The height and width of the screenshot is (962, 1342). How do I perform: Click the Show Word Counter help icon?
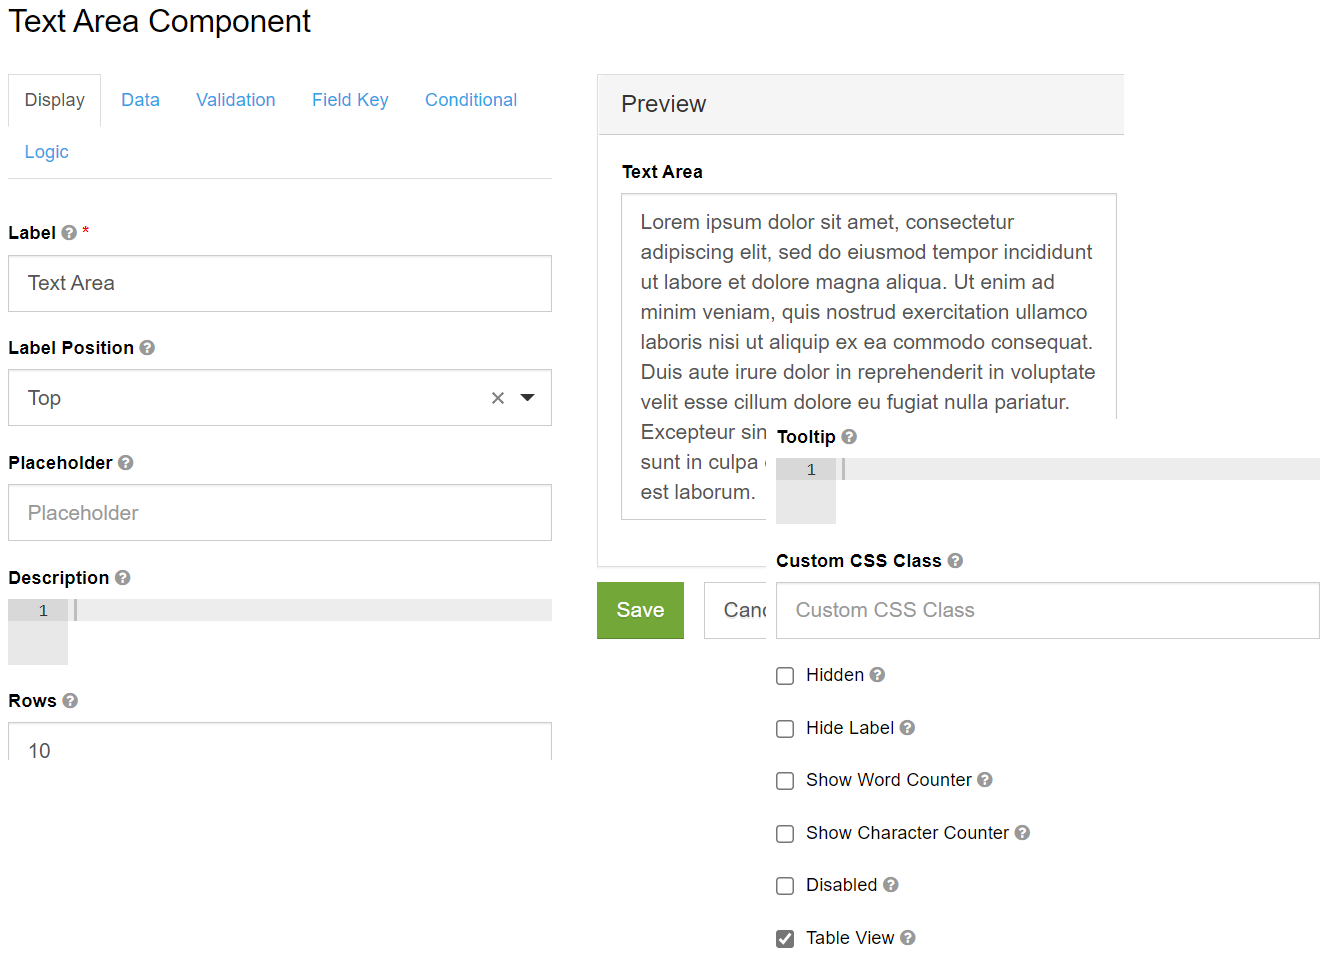pyautogui.click(x=985, y=780)
